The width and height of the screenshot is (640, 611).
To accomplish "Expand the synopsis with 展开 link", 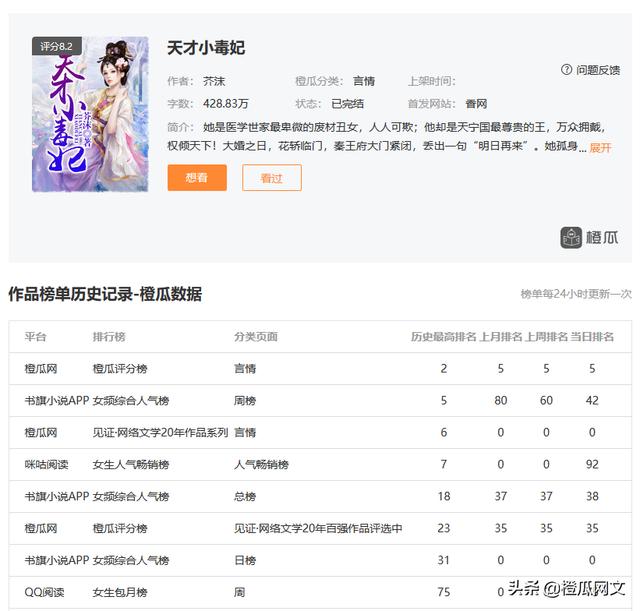I will click(x=600, y=147).
